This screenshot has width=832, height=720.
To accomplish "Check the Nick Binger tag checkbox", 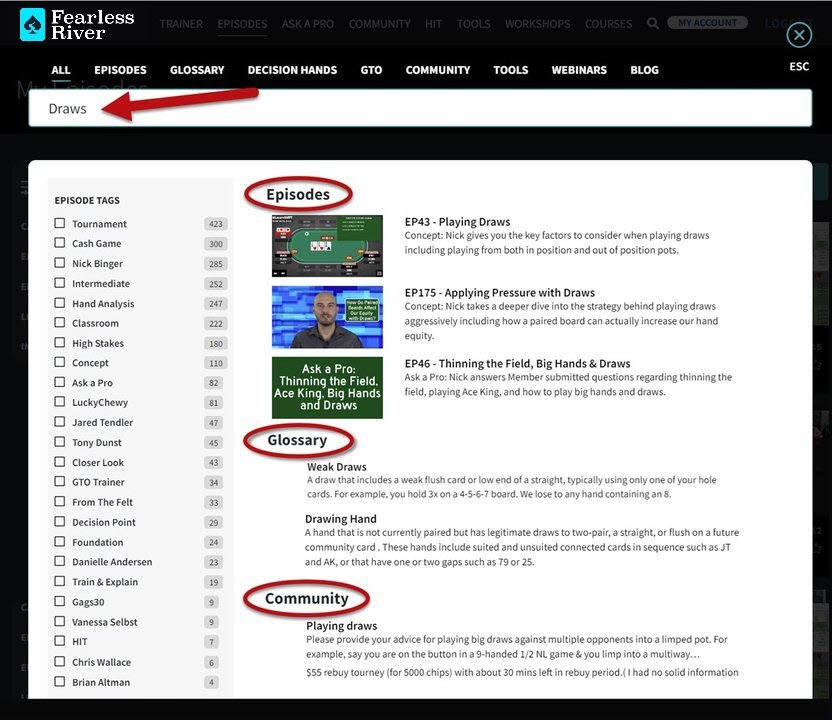I will point(61,263).
